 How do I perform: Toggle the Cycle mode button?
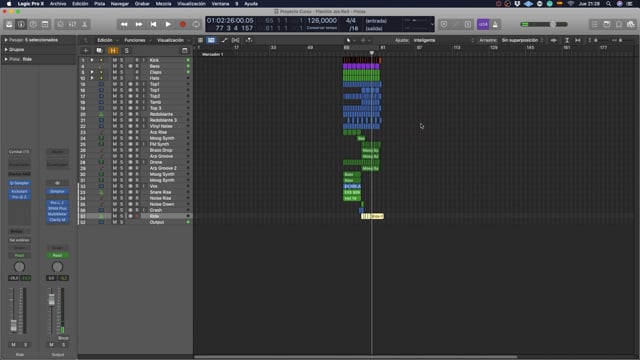pyautogui.click(x=196, y=24)
